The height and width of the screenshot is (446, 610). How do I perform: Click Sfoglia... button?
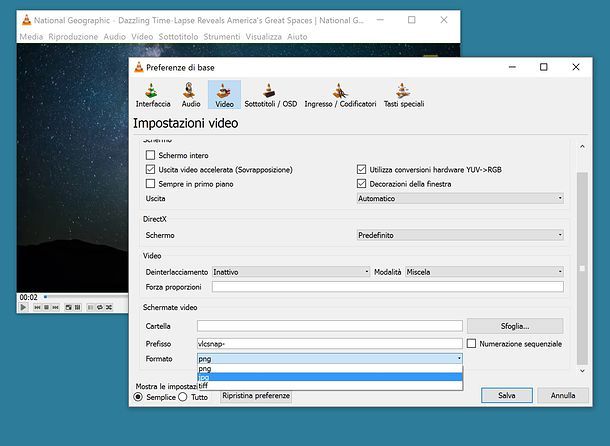[x=515, y=326]
